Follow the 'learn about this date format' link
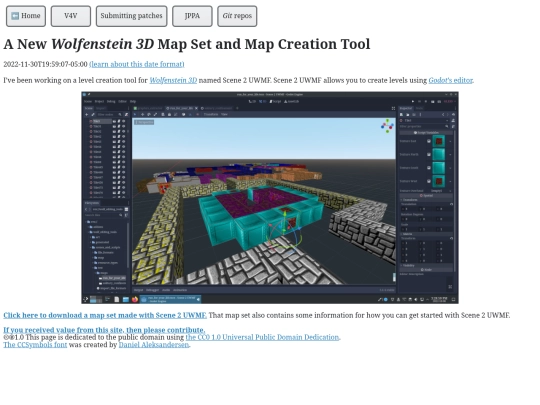 pos(137,64)
